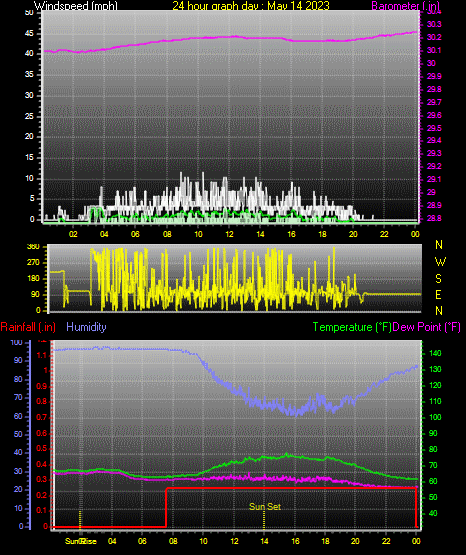This screenshot has height=555, width=466.
Task: Click the 'Barometer (.in)' axis title
Action: click(x=405, y=5)
